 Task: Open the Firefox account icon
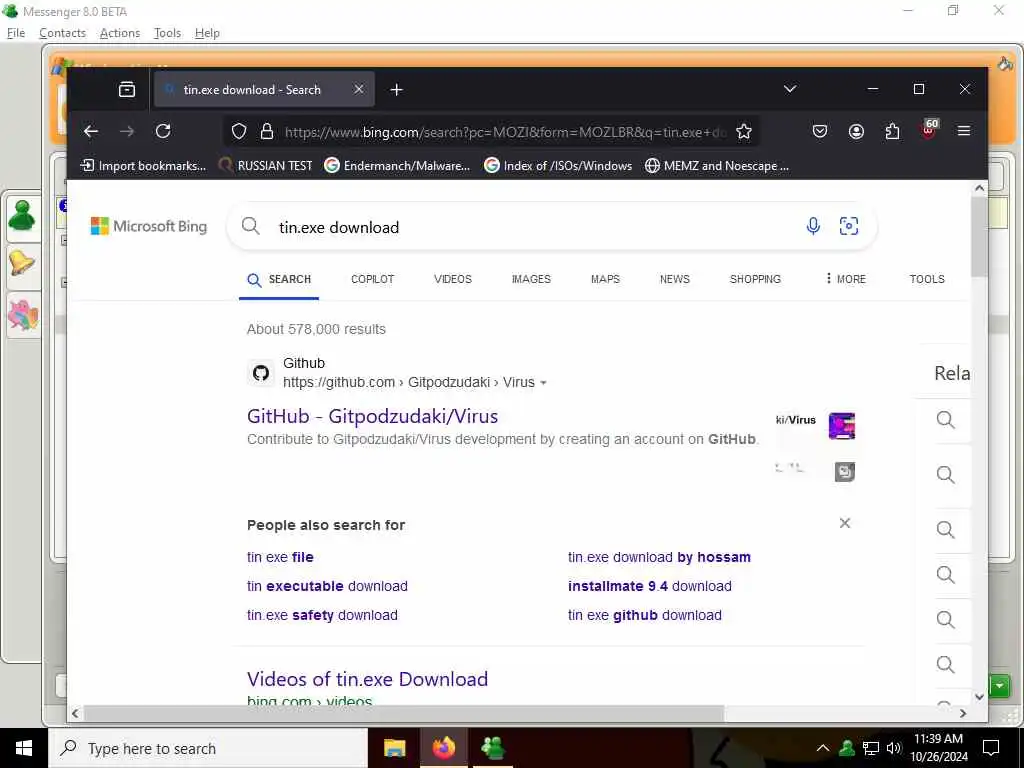click(856, 131)
